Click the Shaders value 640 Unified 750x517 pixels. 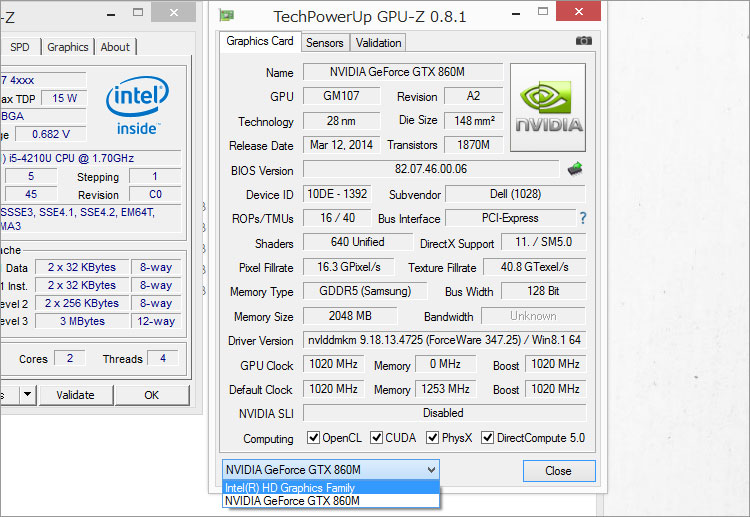coord(358,242)
